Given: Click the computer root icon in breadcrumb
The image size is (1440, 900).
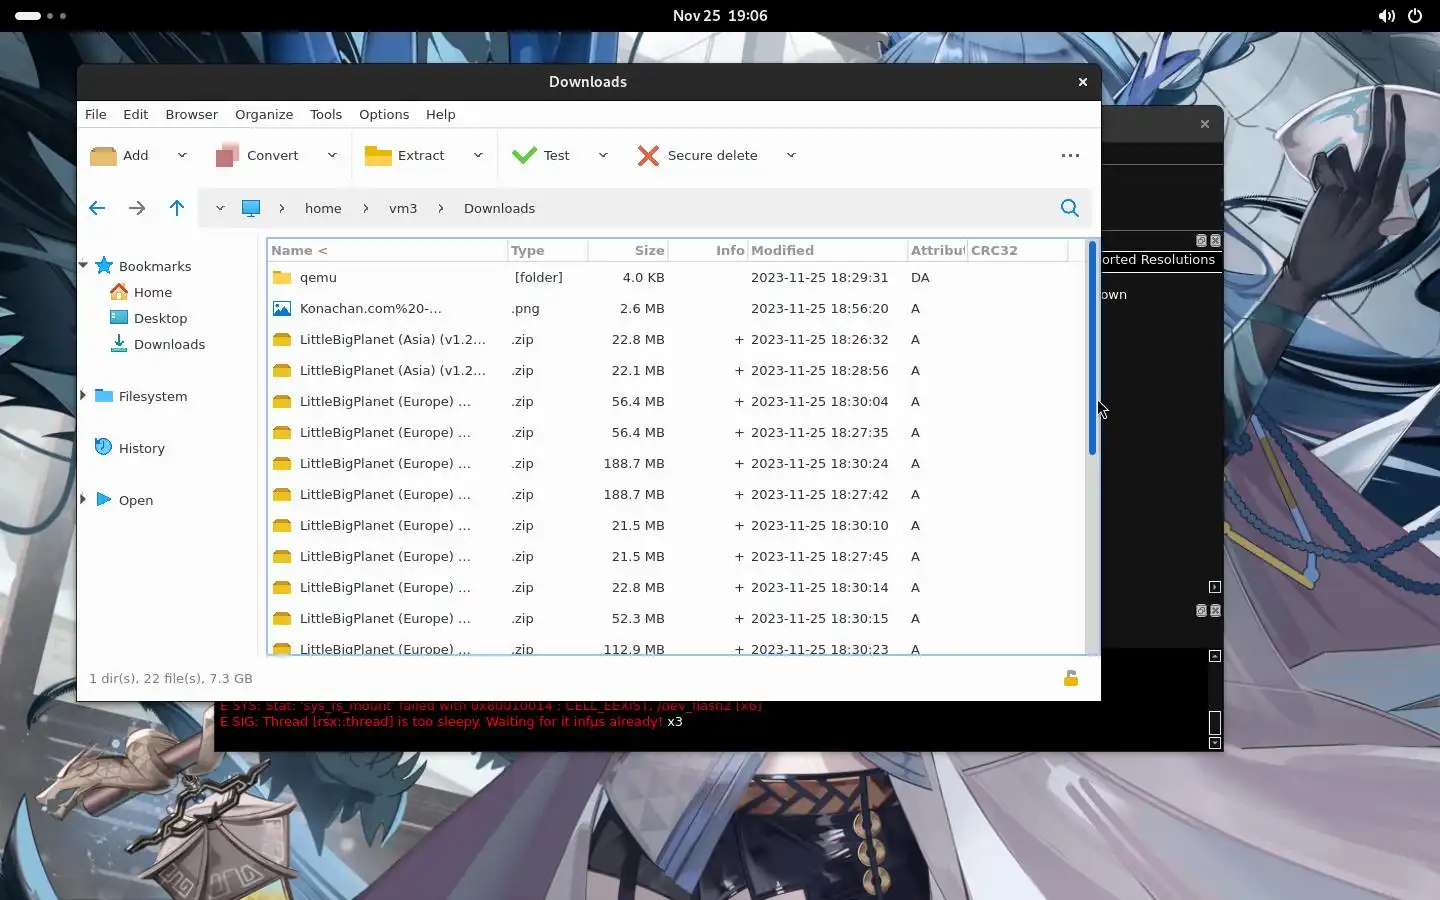Looking at the screenshot, I should click(x=251, y=208).
